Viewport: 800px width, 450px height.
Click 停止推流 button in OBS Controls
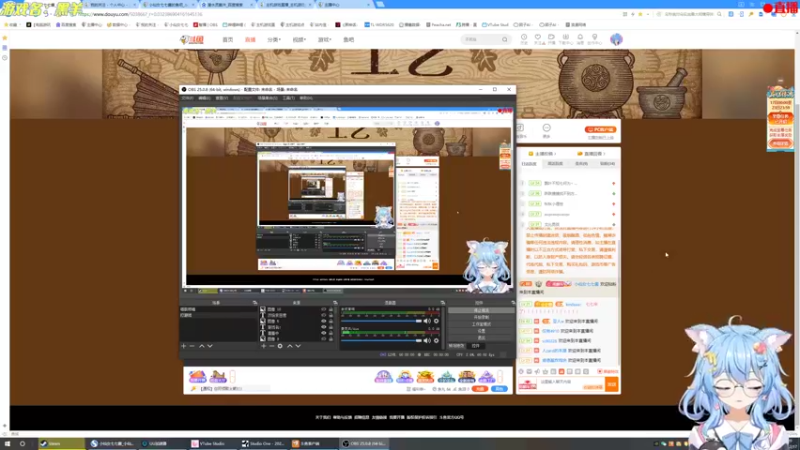click(x=481, y=310)
